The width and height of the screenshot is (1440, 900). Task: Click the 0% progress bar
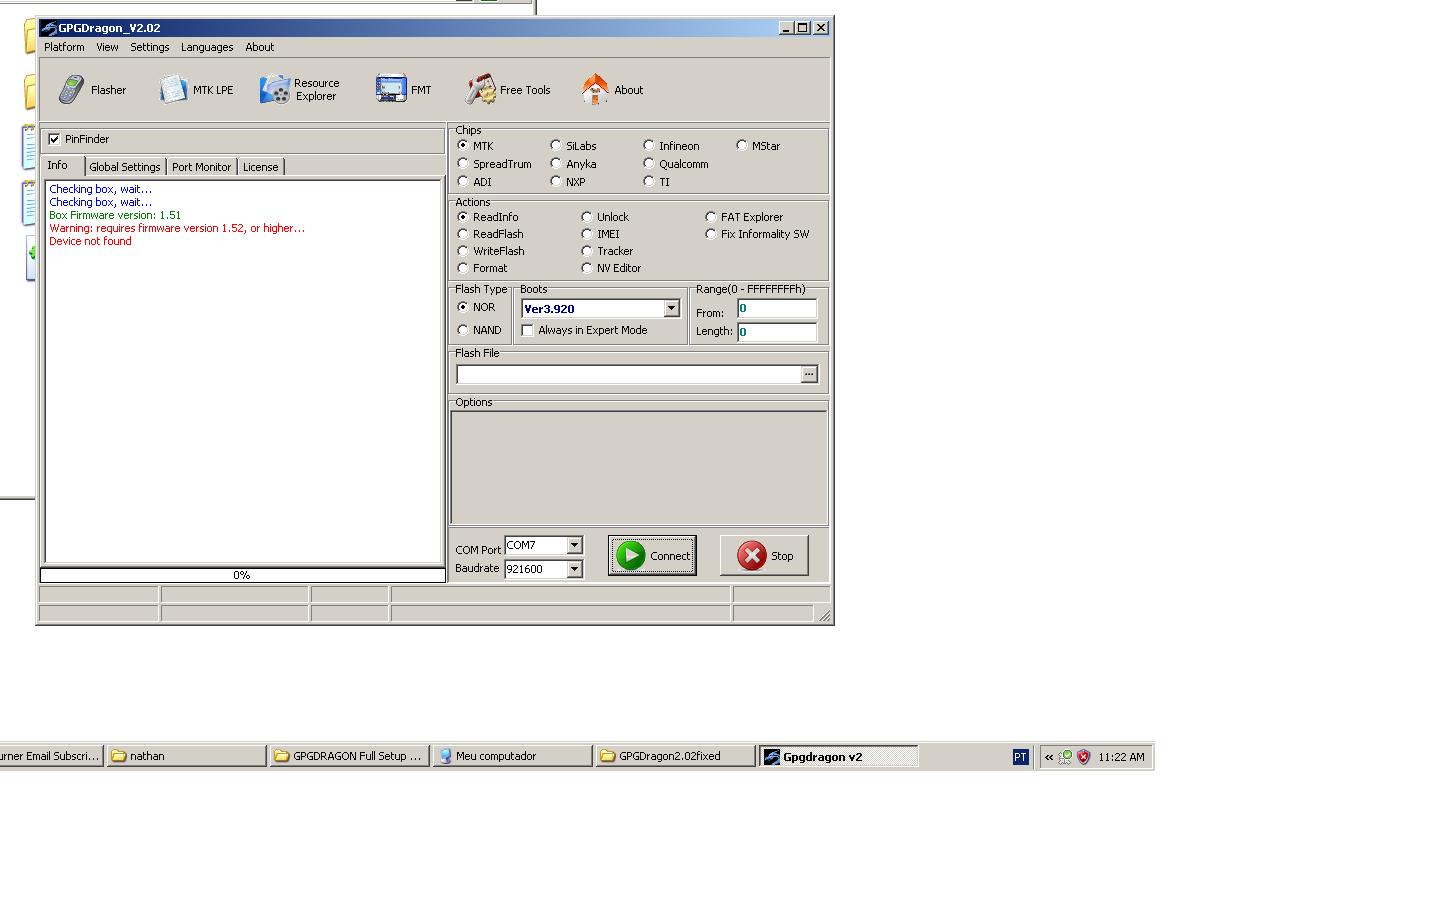(242, 575)
